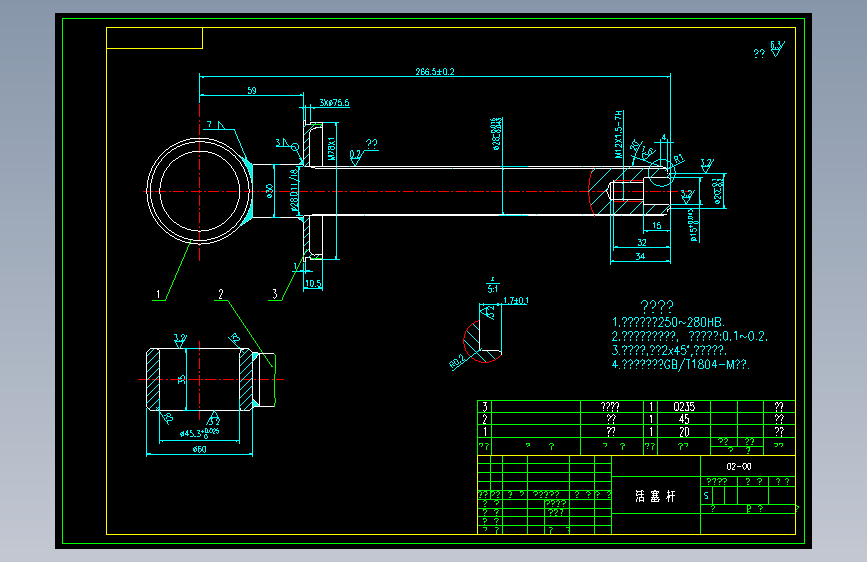Screen dimensions: 867x562
Task: Select part balloon number 3
Action: (275, 294)
